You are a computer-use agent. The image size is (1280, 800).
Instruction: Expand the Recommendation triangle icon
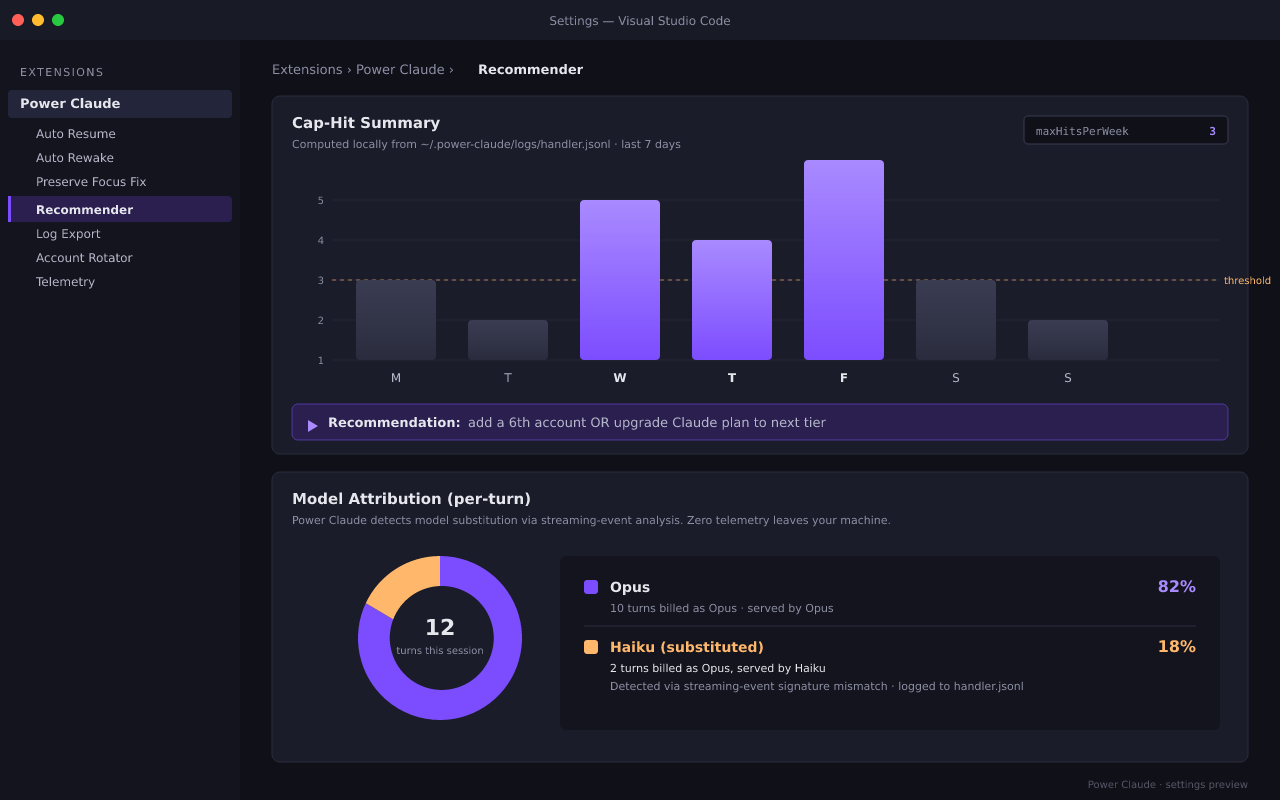[x=313, y=425]
